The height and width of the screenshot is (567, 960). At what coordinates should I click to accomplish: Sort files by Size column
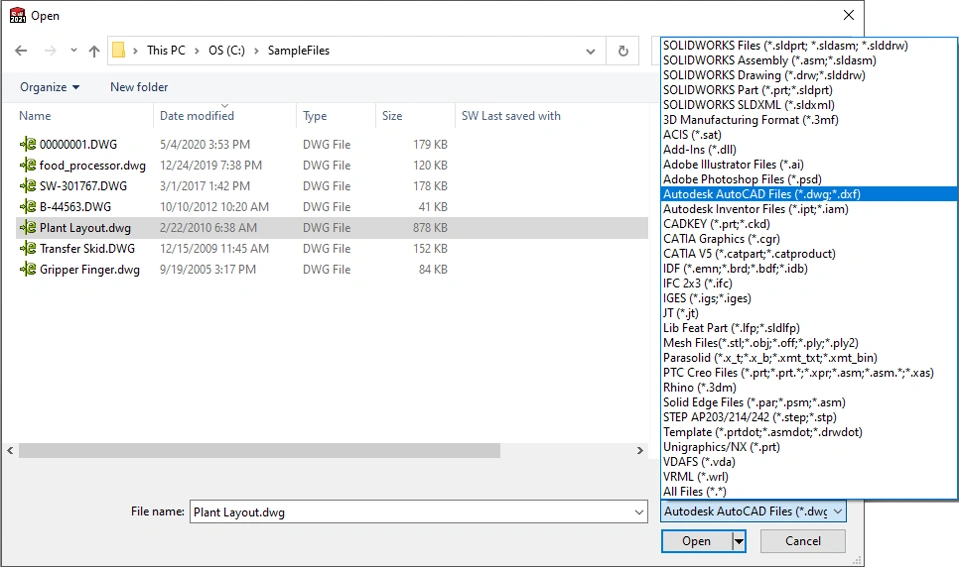392,116
